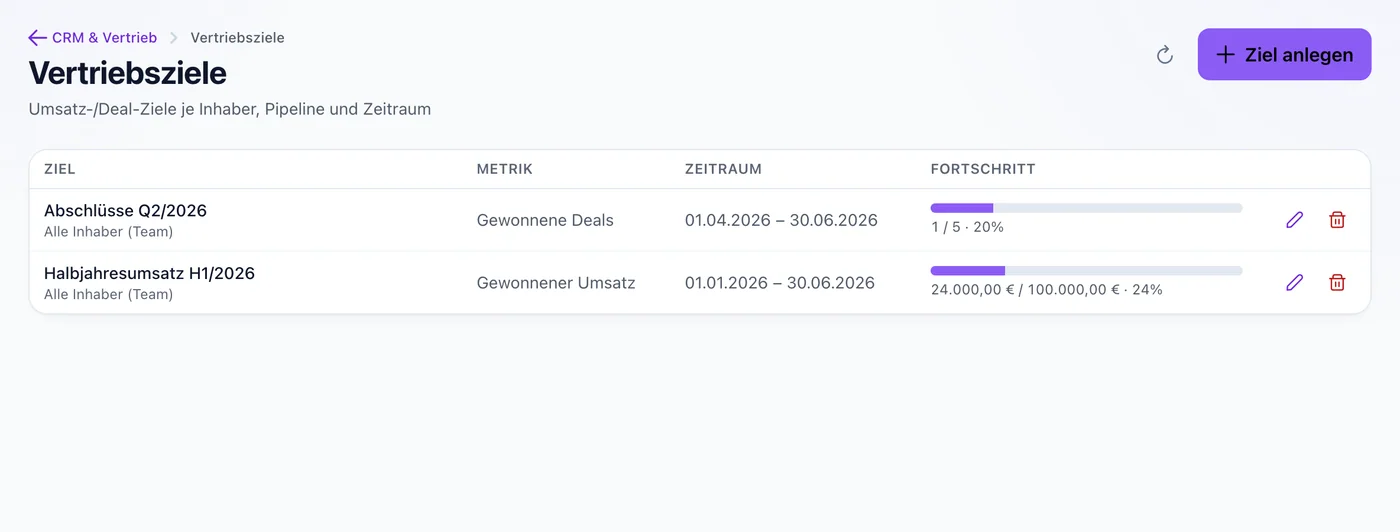Image resolution: width=1400 pixels, height=532 pixels.
Task: Click the Ziel anlegen button
Action: [x=1284, y=55]
